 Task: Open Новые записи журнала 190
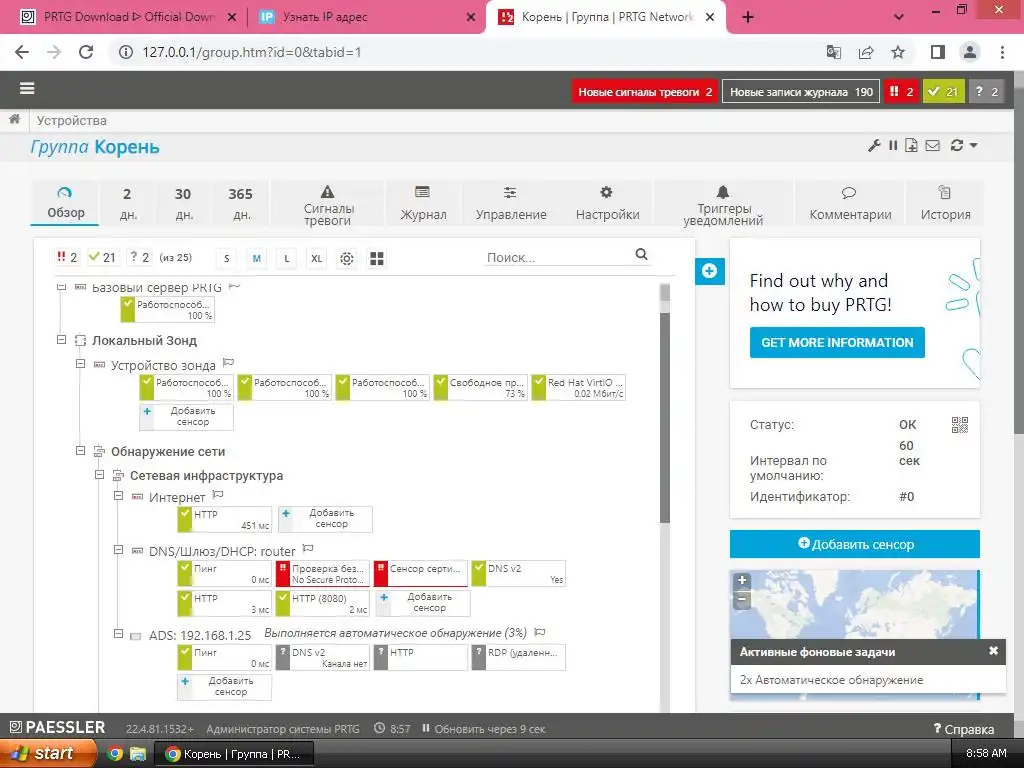[801, 92]
